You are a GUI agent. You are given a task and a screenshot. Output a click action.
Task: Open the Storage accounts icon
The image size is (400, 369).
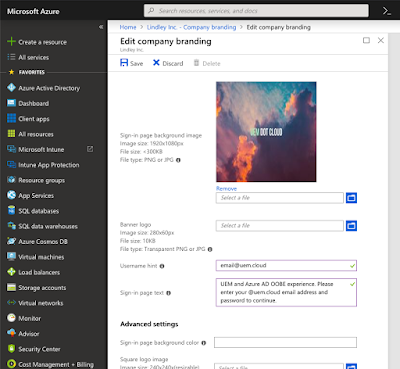click(11, 287)
